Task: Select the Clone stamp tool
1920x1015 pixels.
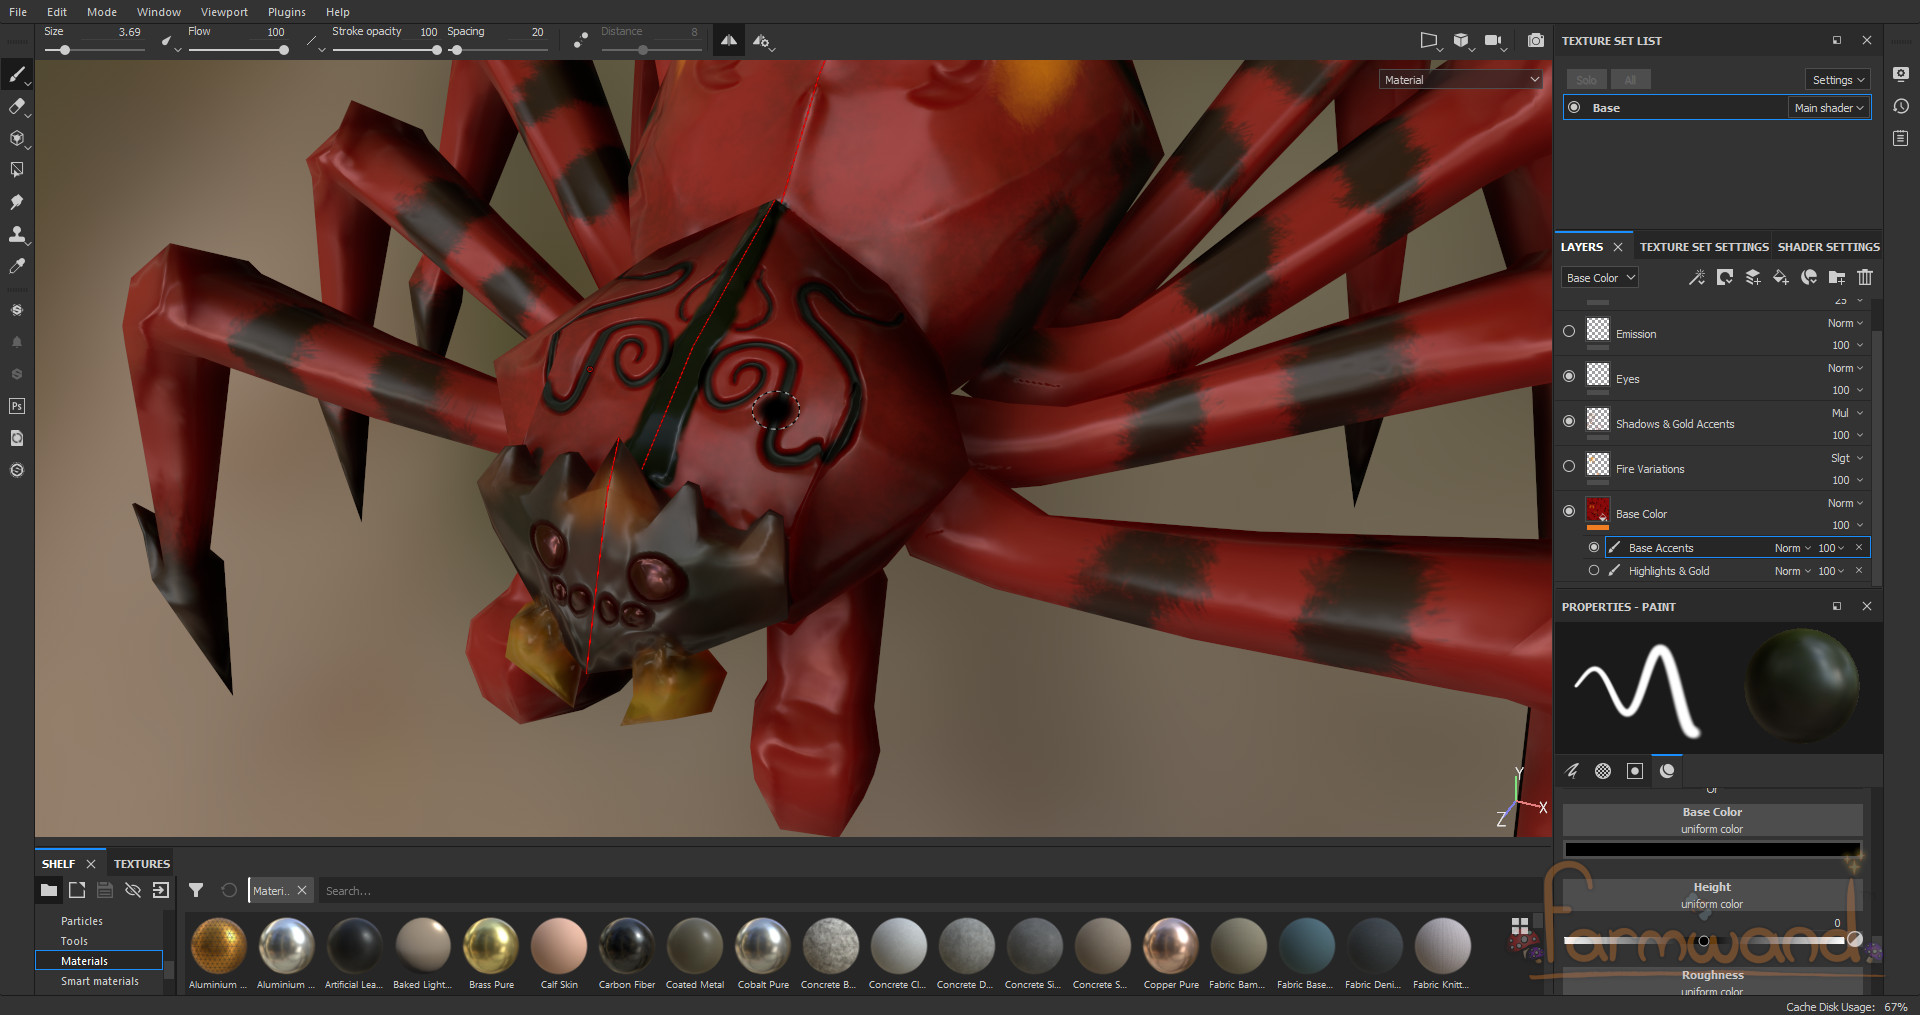Action: [17, 234]
